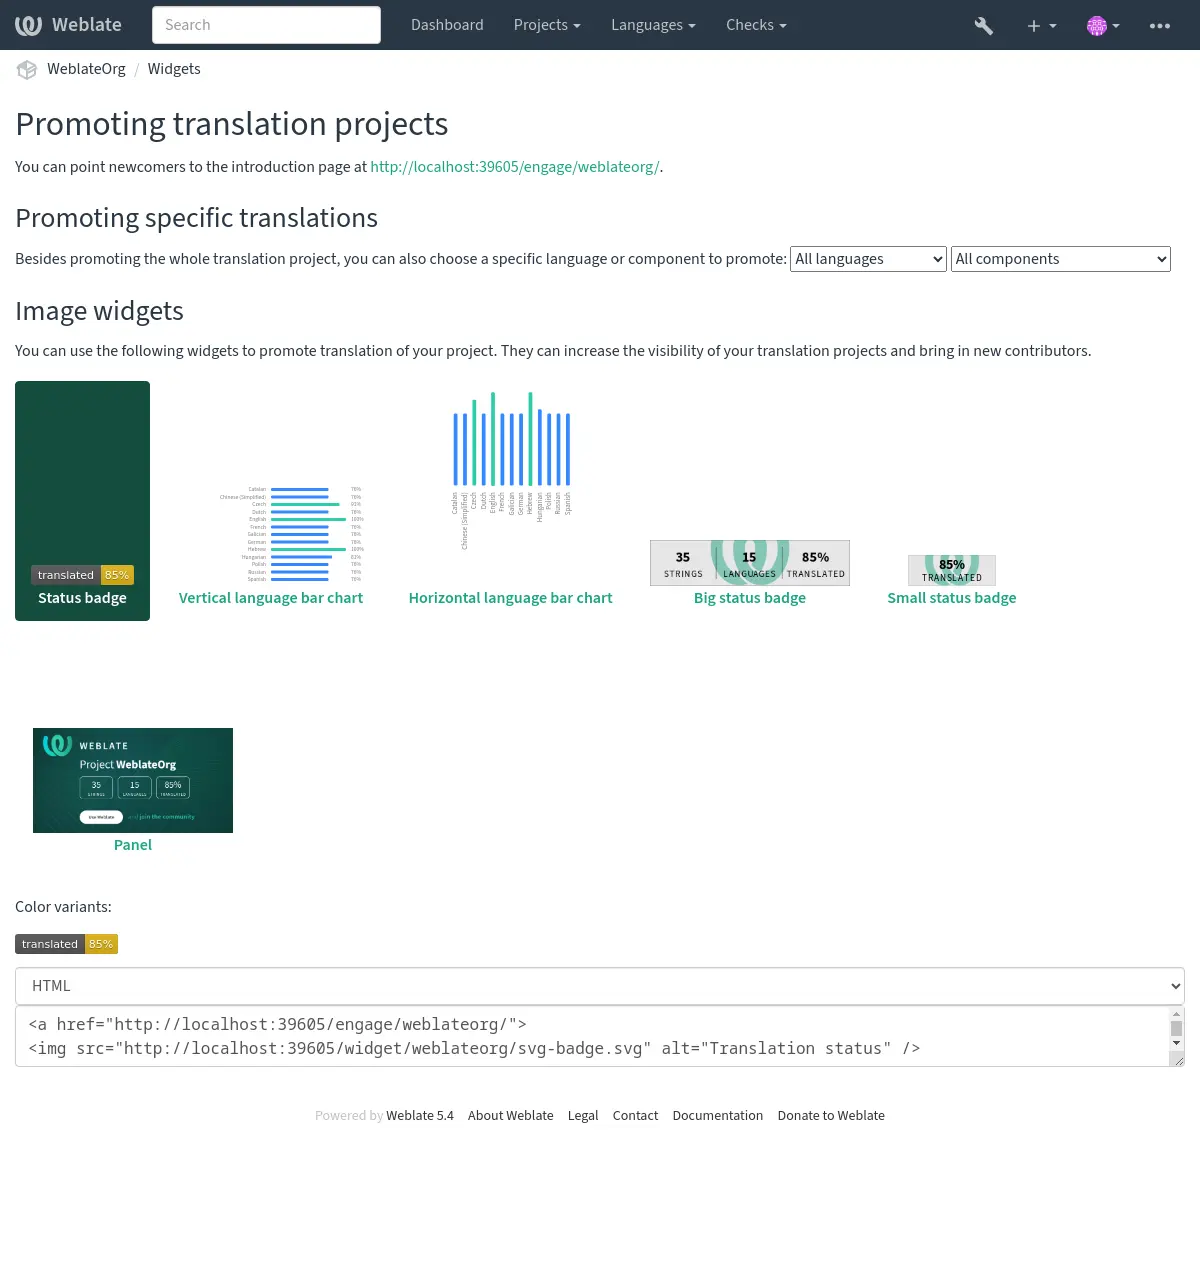Click the code textarea scroll-up arrow
Image resolution: width=1200 pixels, height=1263 pixels.
click(1176, 1014)
